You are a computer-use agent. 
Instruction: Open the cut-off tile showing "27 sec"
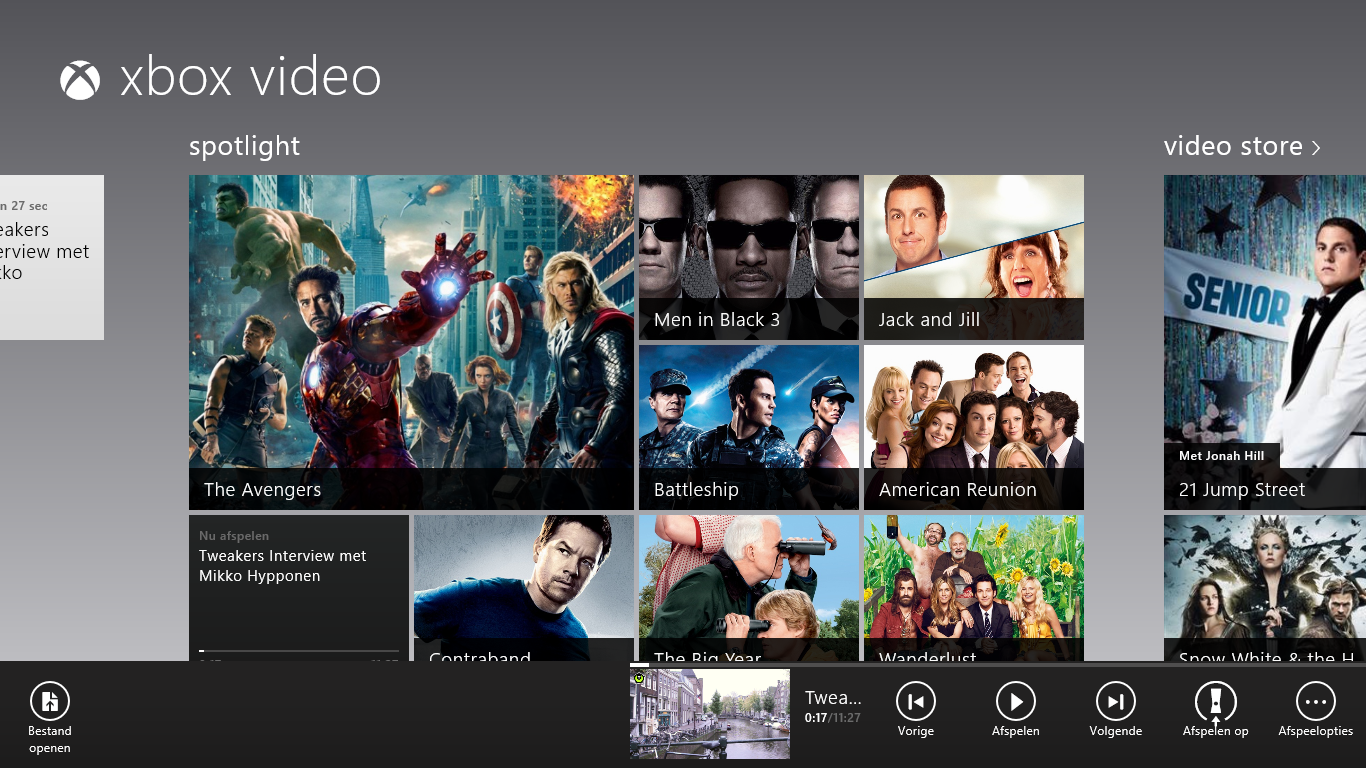pos(52,257)
